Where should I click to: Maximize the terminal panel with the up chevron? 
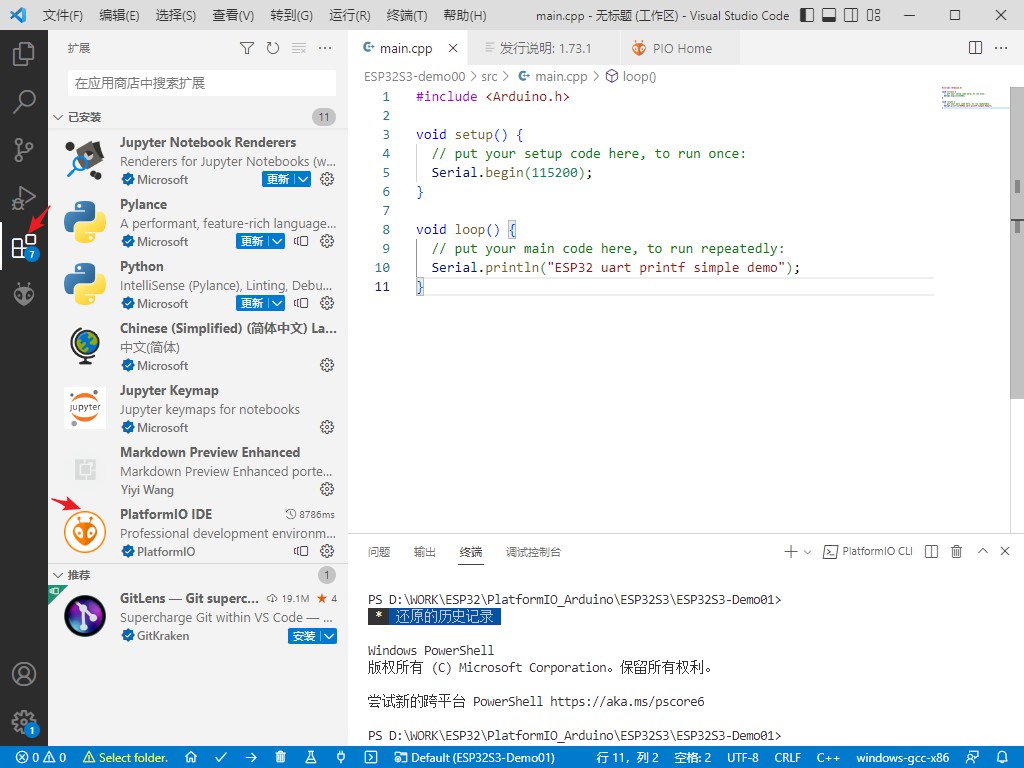(983, 552)
